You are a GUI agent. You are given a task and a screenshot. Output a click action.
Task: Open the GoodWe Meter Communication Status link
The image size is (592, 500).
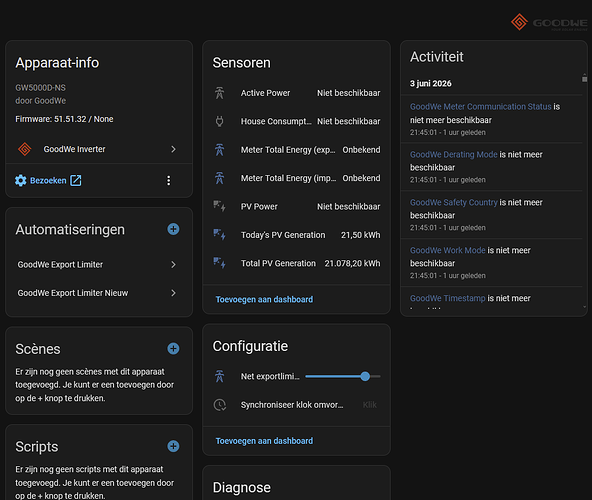click(x=481, y=107)
